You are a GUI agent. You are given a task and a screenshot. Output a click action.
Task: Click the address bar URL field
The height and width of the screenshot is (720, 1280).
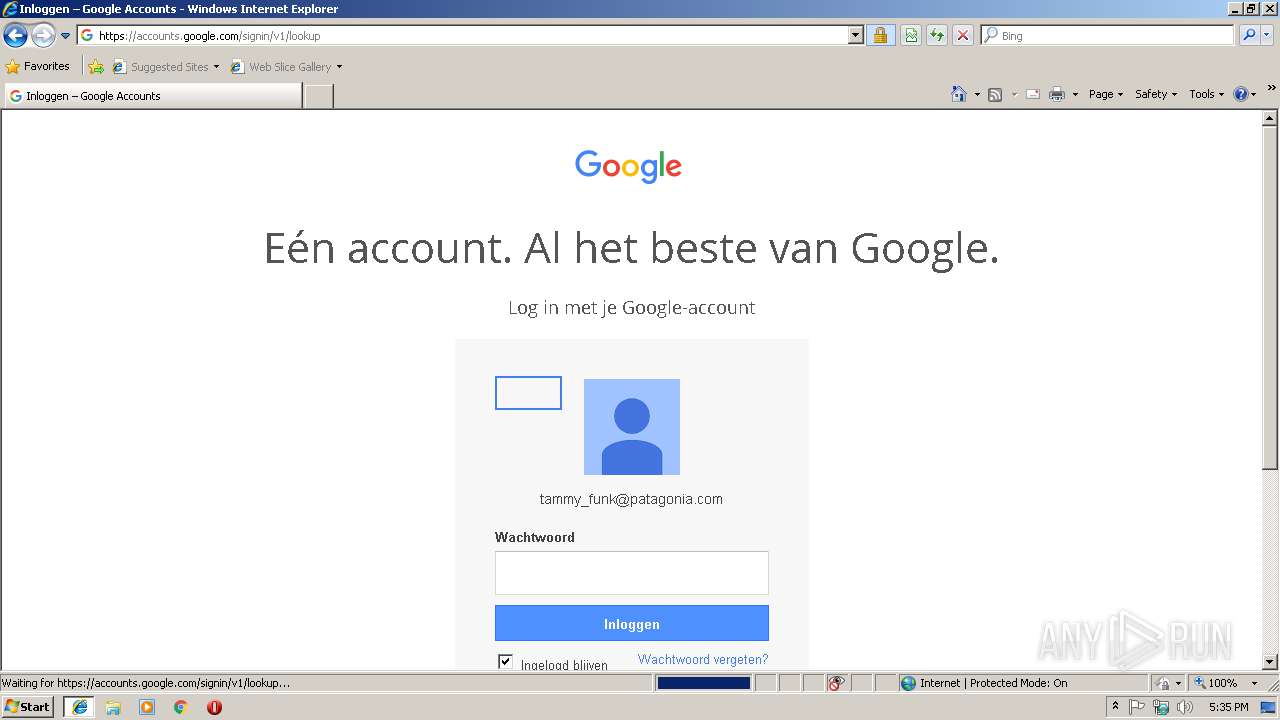[x=464, y=35]
